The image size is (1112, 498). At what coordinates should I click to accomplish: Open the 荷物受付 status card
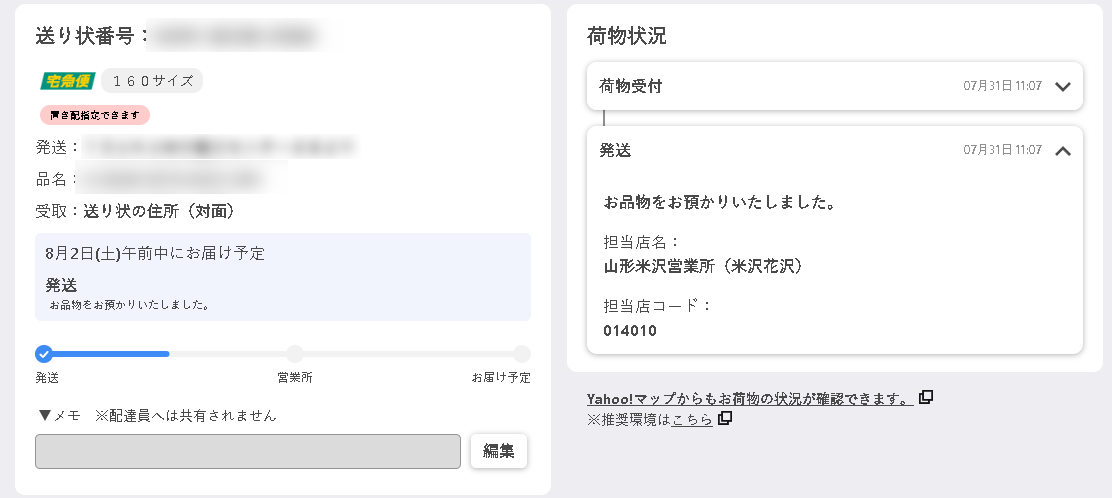(835, 86)
